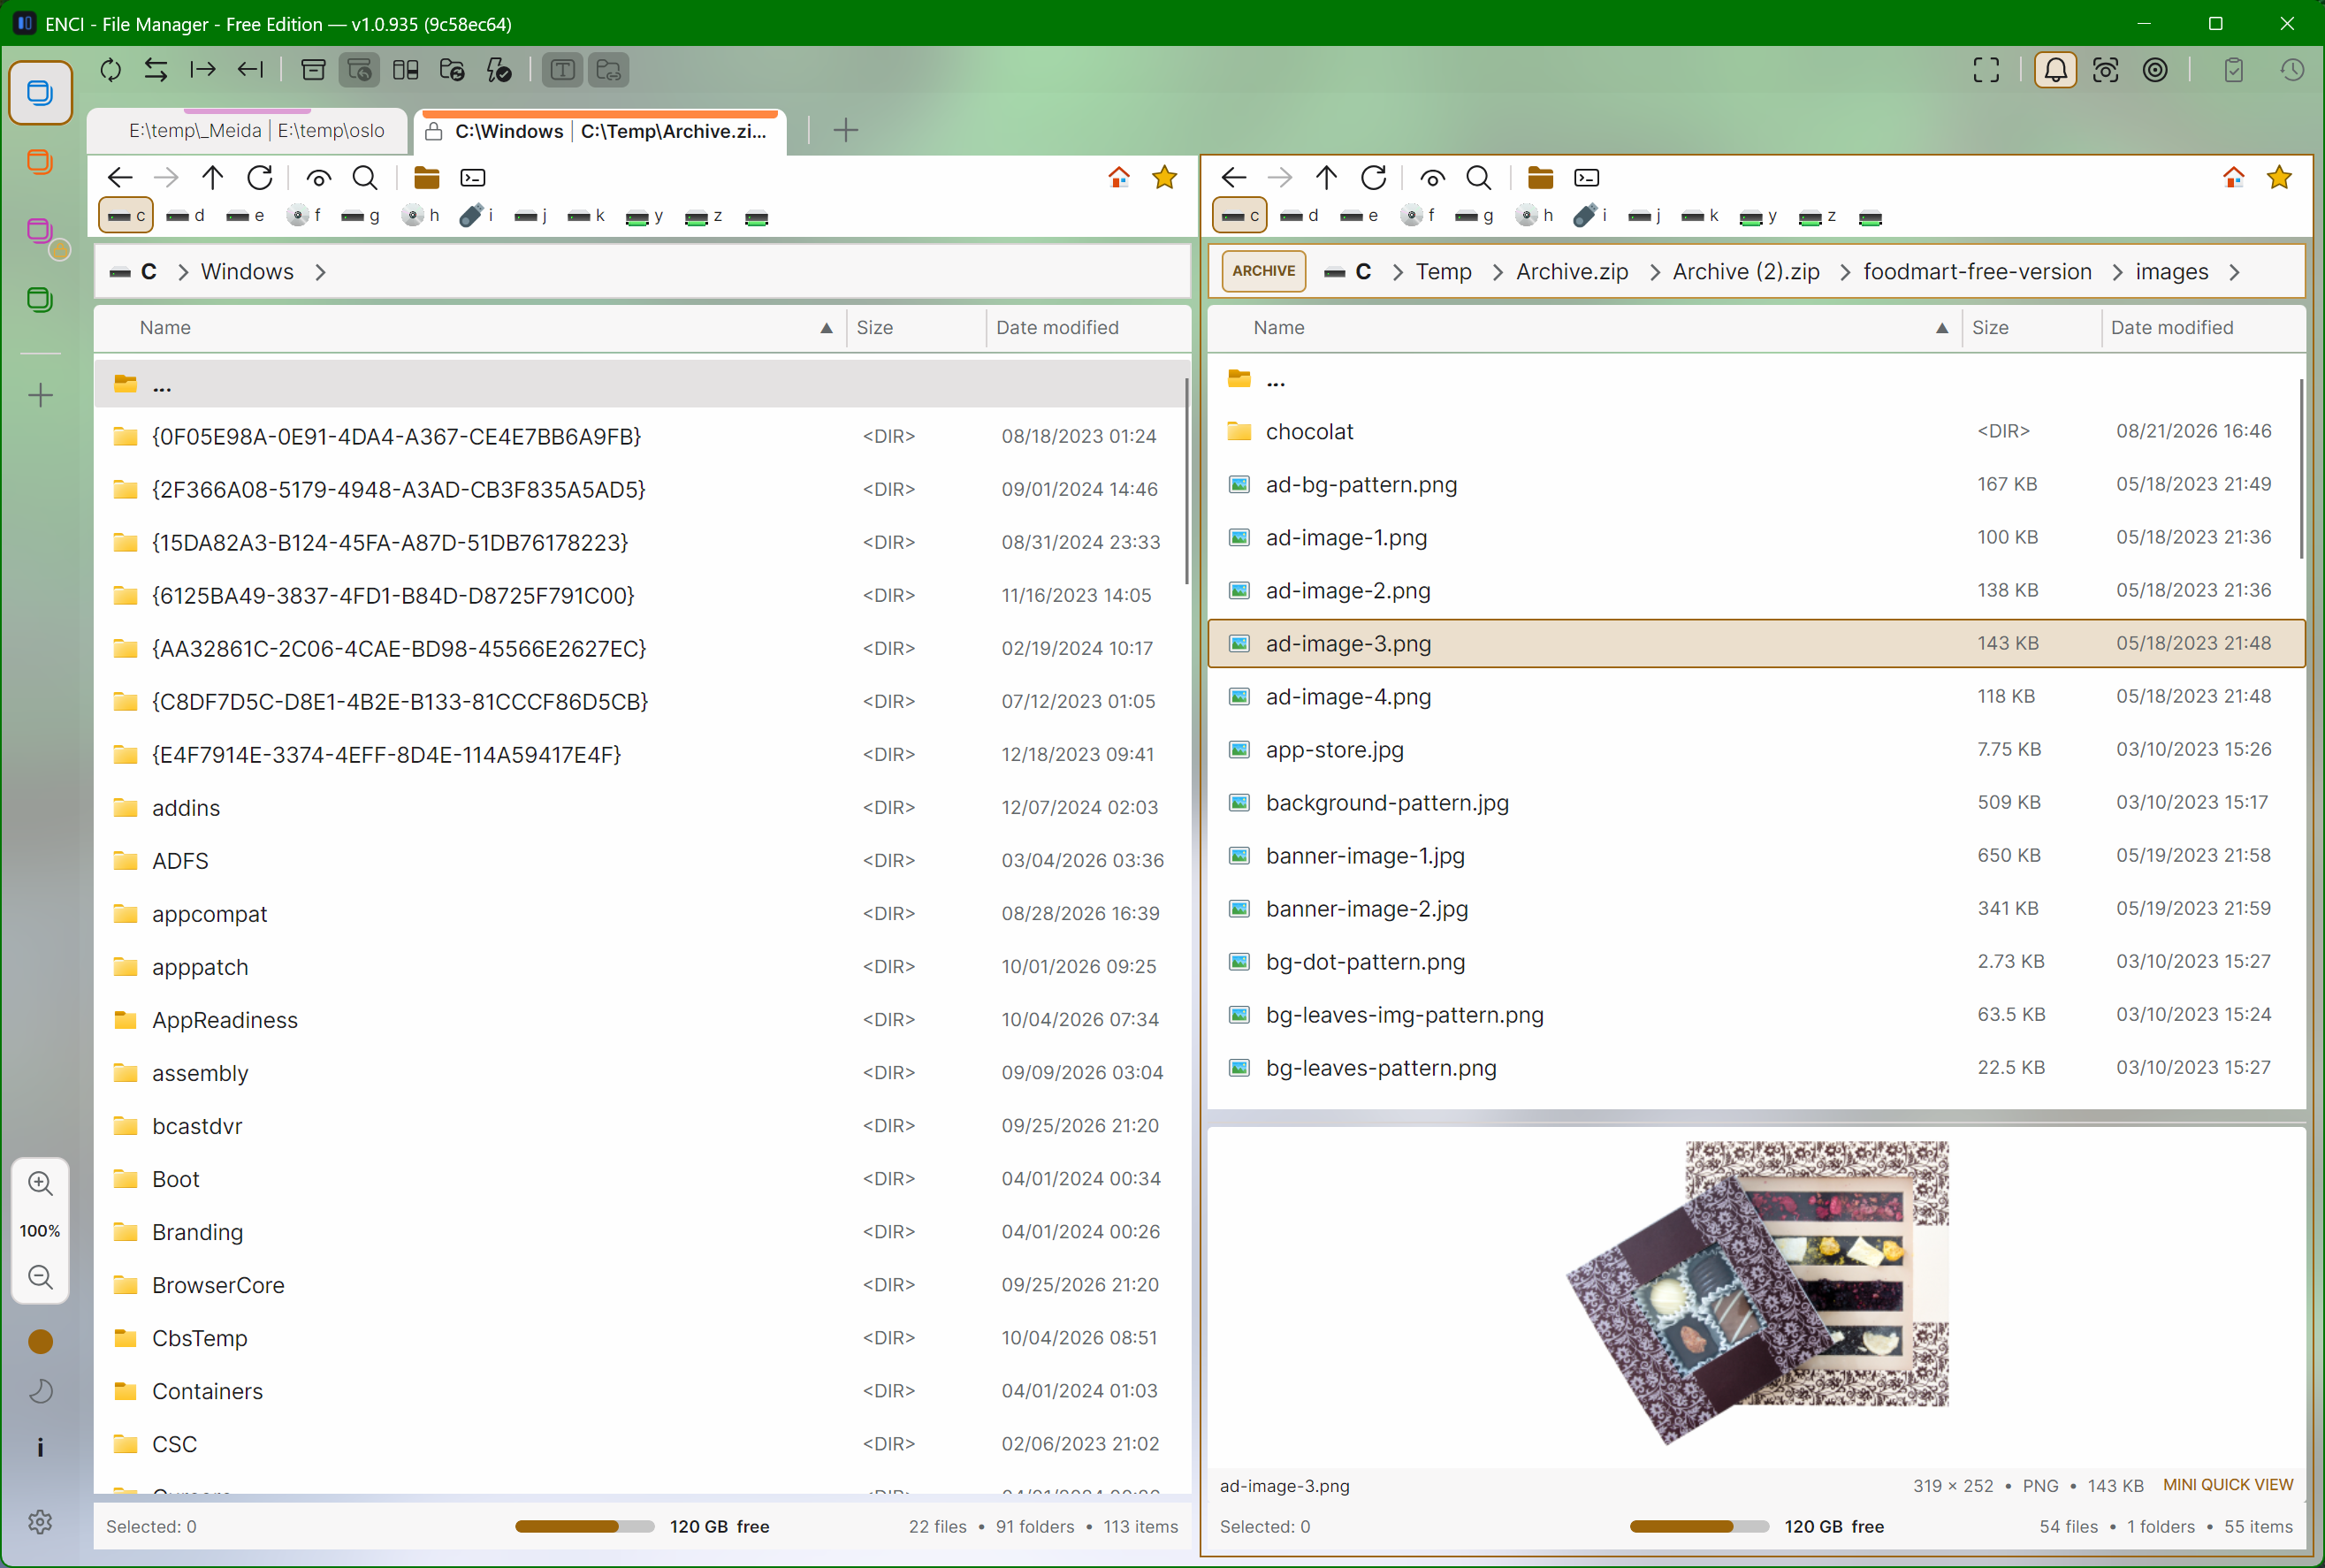
Task: Click the refresh/sync icon in top toolbar
Action: click(111, 70)
